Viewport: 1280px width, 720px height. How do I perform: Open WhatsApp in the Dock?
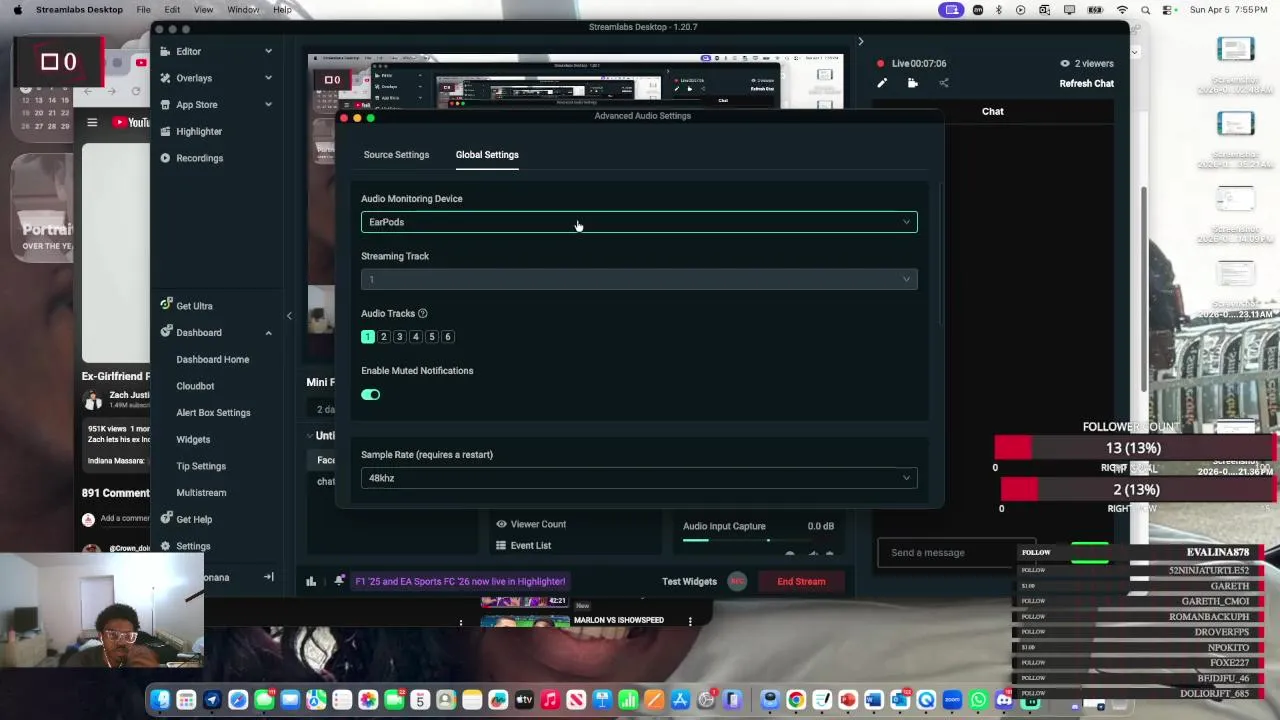coord(978,700)
